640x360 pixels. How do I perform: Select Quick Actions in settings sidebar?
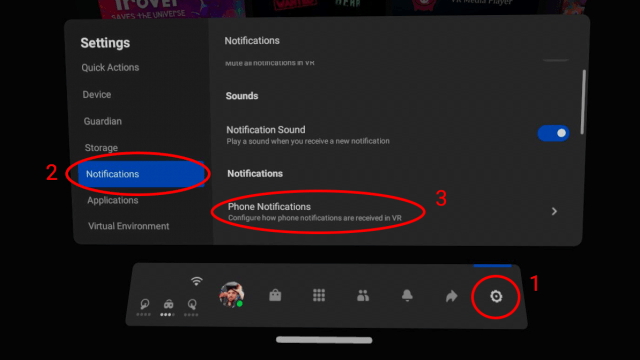(x=110, y=67)
